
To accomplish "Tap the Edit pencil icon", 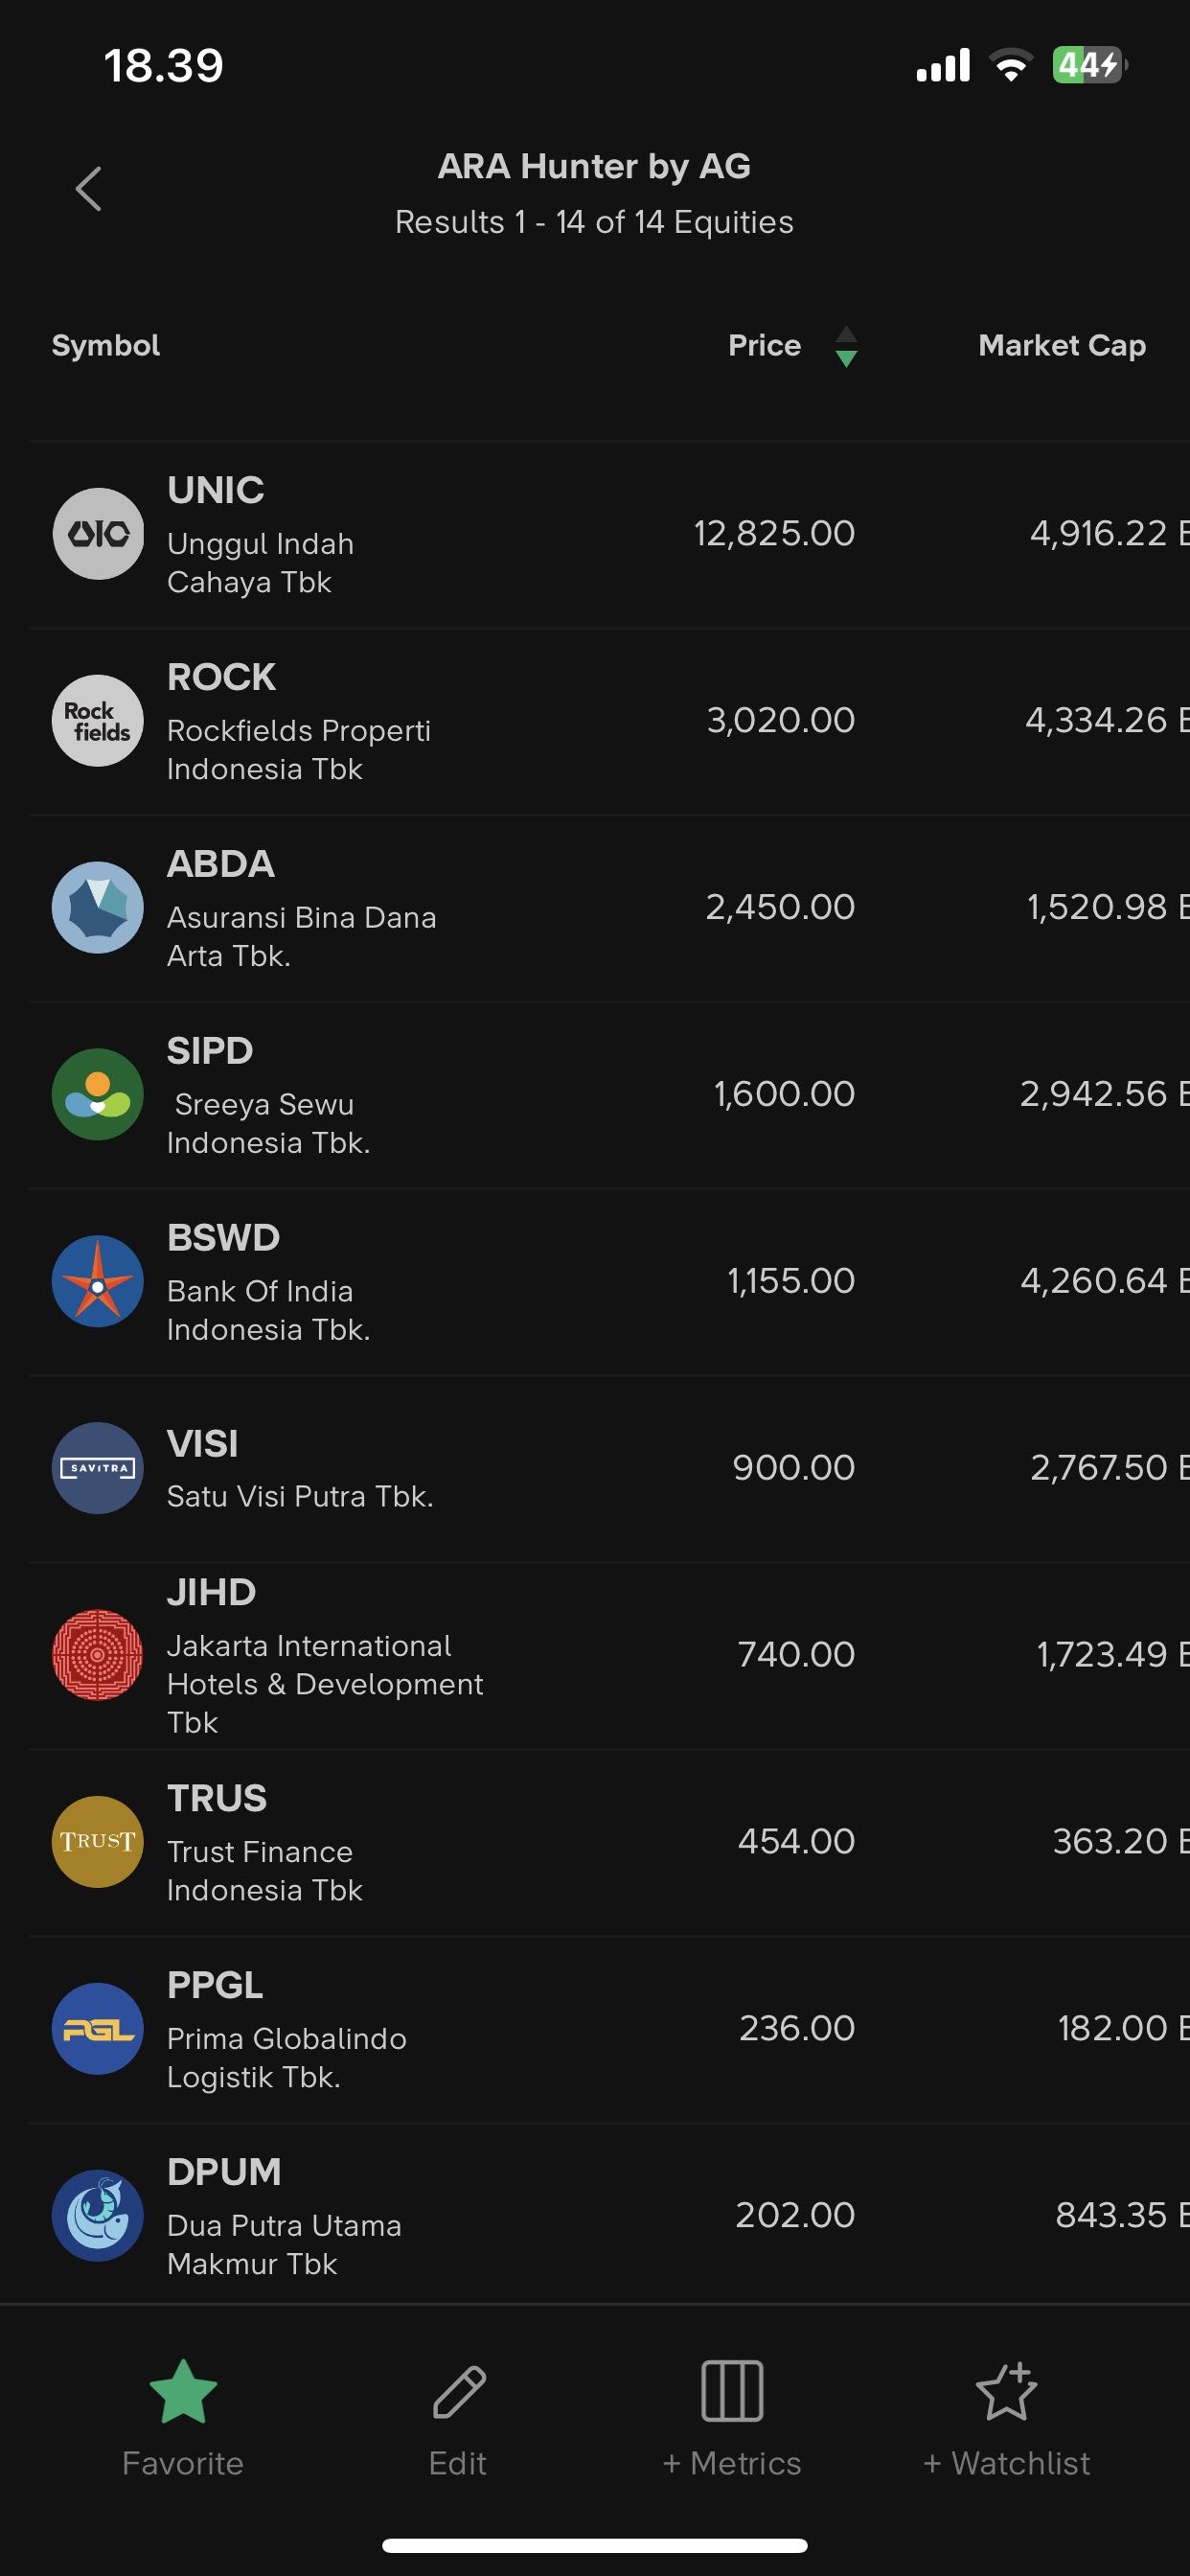I will [458, 2391].
